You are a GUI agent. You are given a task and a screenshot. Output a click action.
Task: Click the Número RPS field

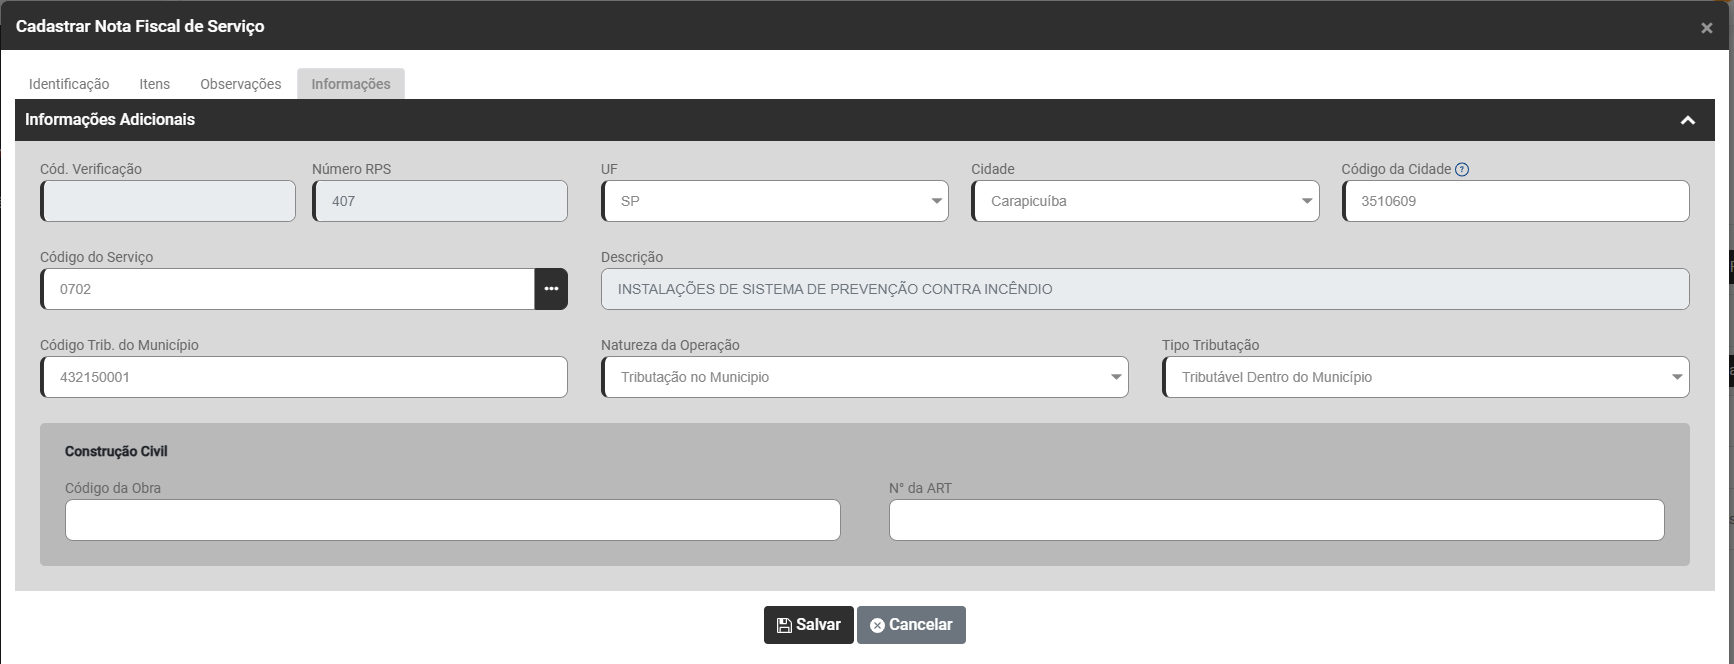(x=440, y=201)
